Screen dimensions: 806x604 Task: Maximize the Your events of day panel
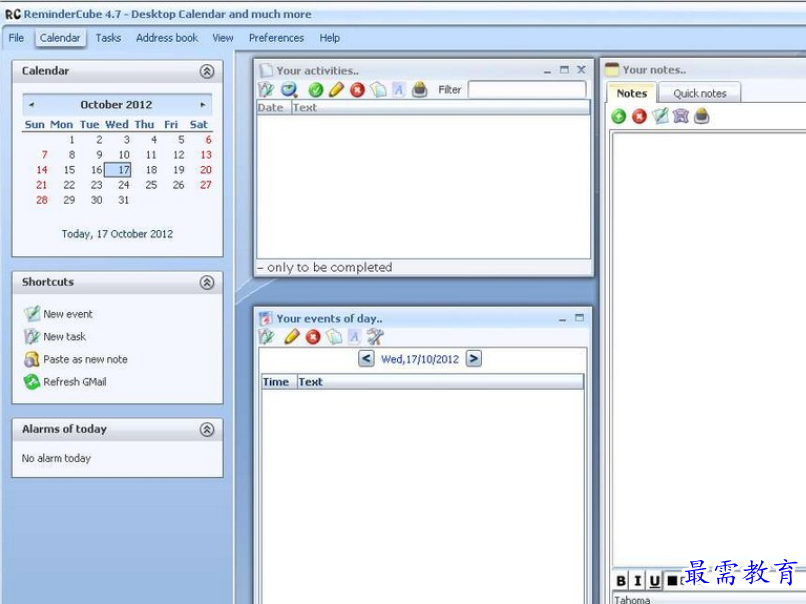click(579, 318)
